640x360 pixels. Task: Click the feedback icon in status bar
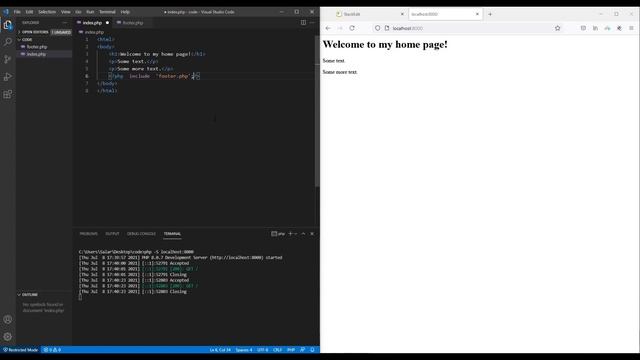click(302, 350)
